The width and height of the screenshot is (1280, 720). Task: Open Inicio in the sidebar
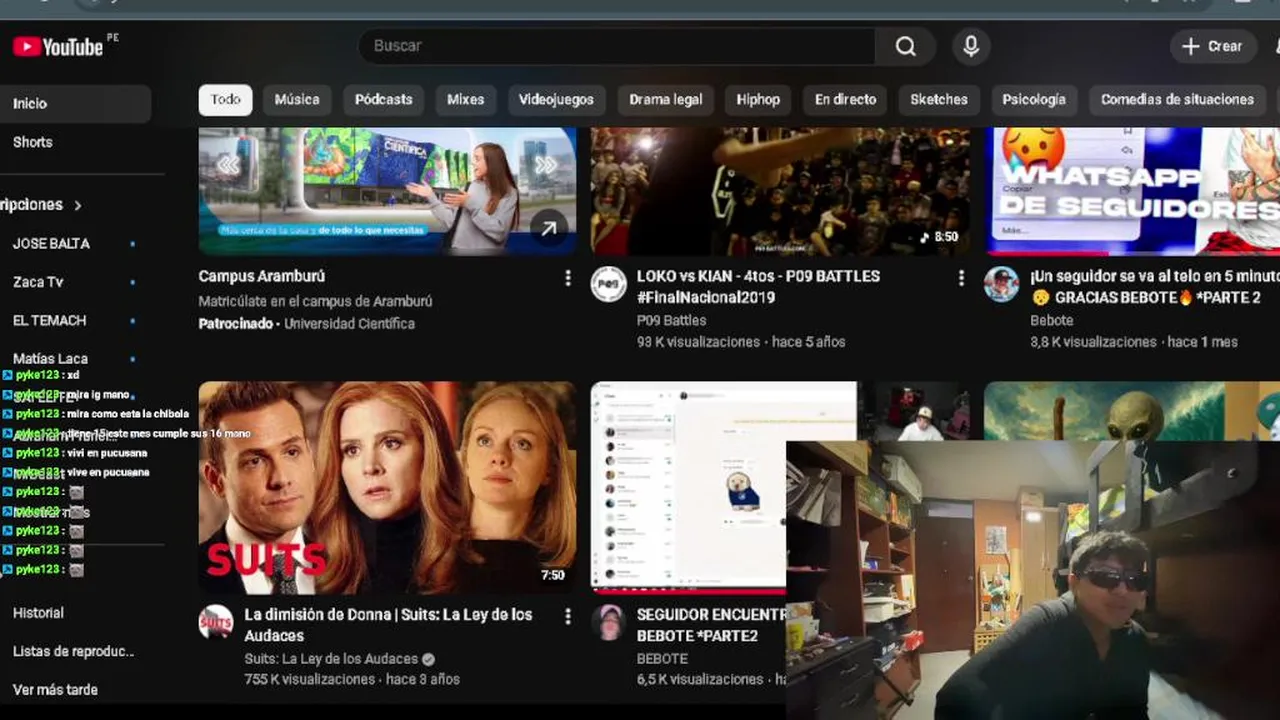click(x=75, y=103)
